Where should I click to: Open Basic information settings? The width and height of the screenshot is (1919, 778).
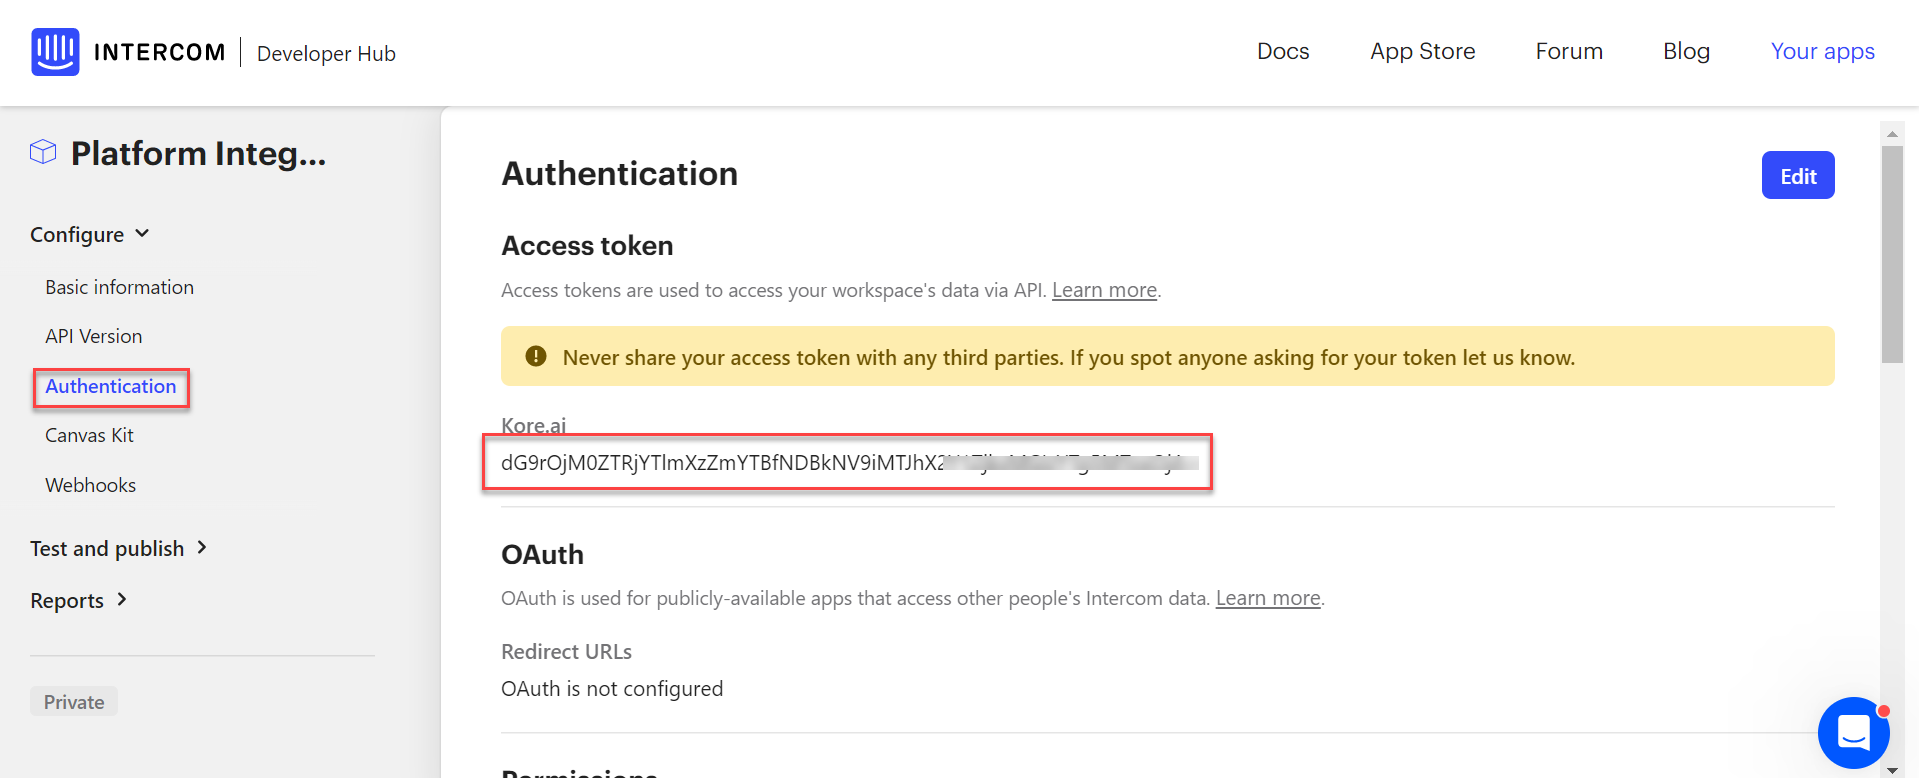tap(119, 287)
